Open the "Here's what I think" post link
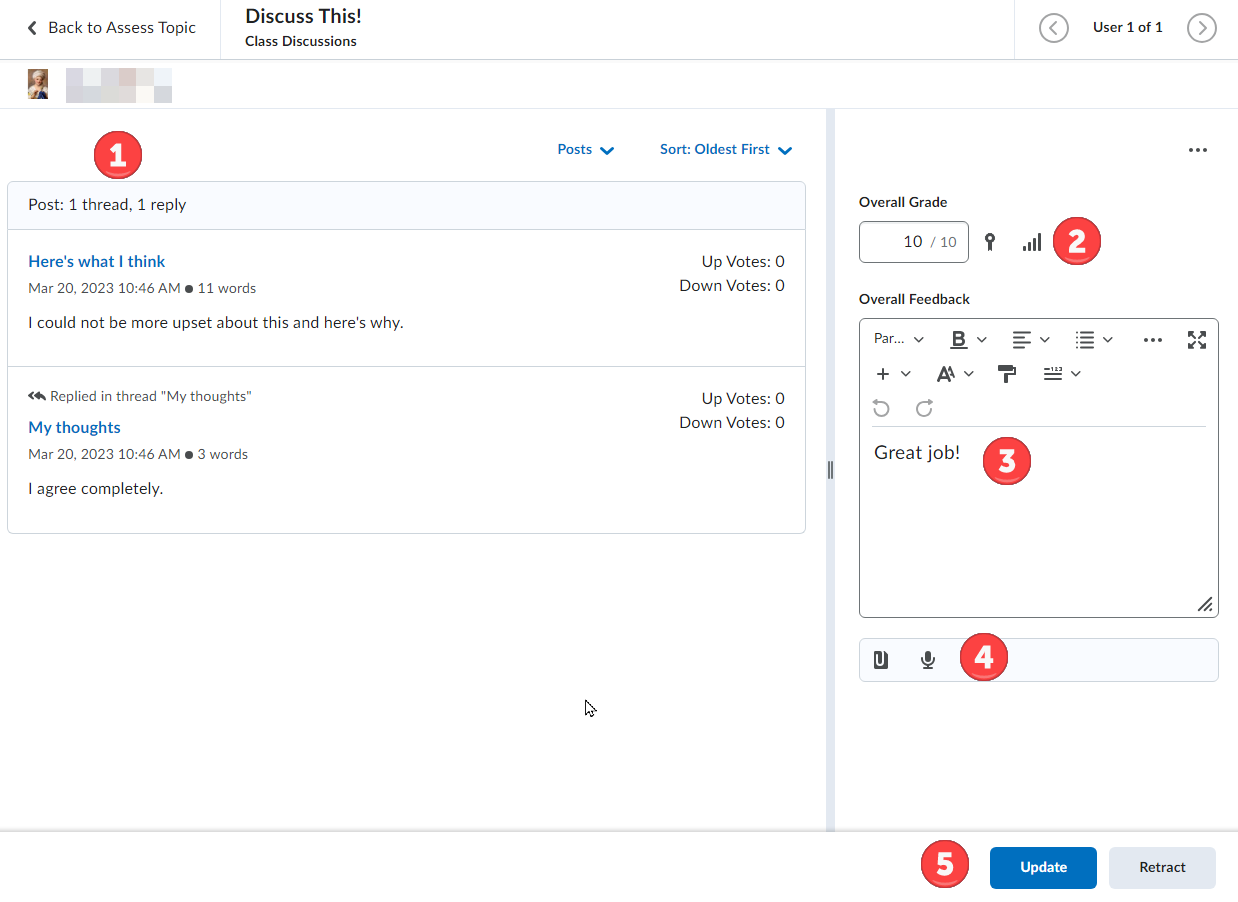The width and height of the screenshot is (1238, 902). pos(97,262)
